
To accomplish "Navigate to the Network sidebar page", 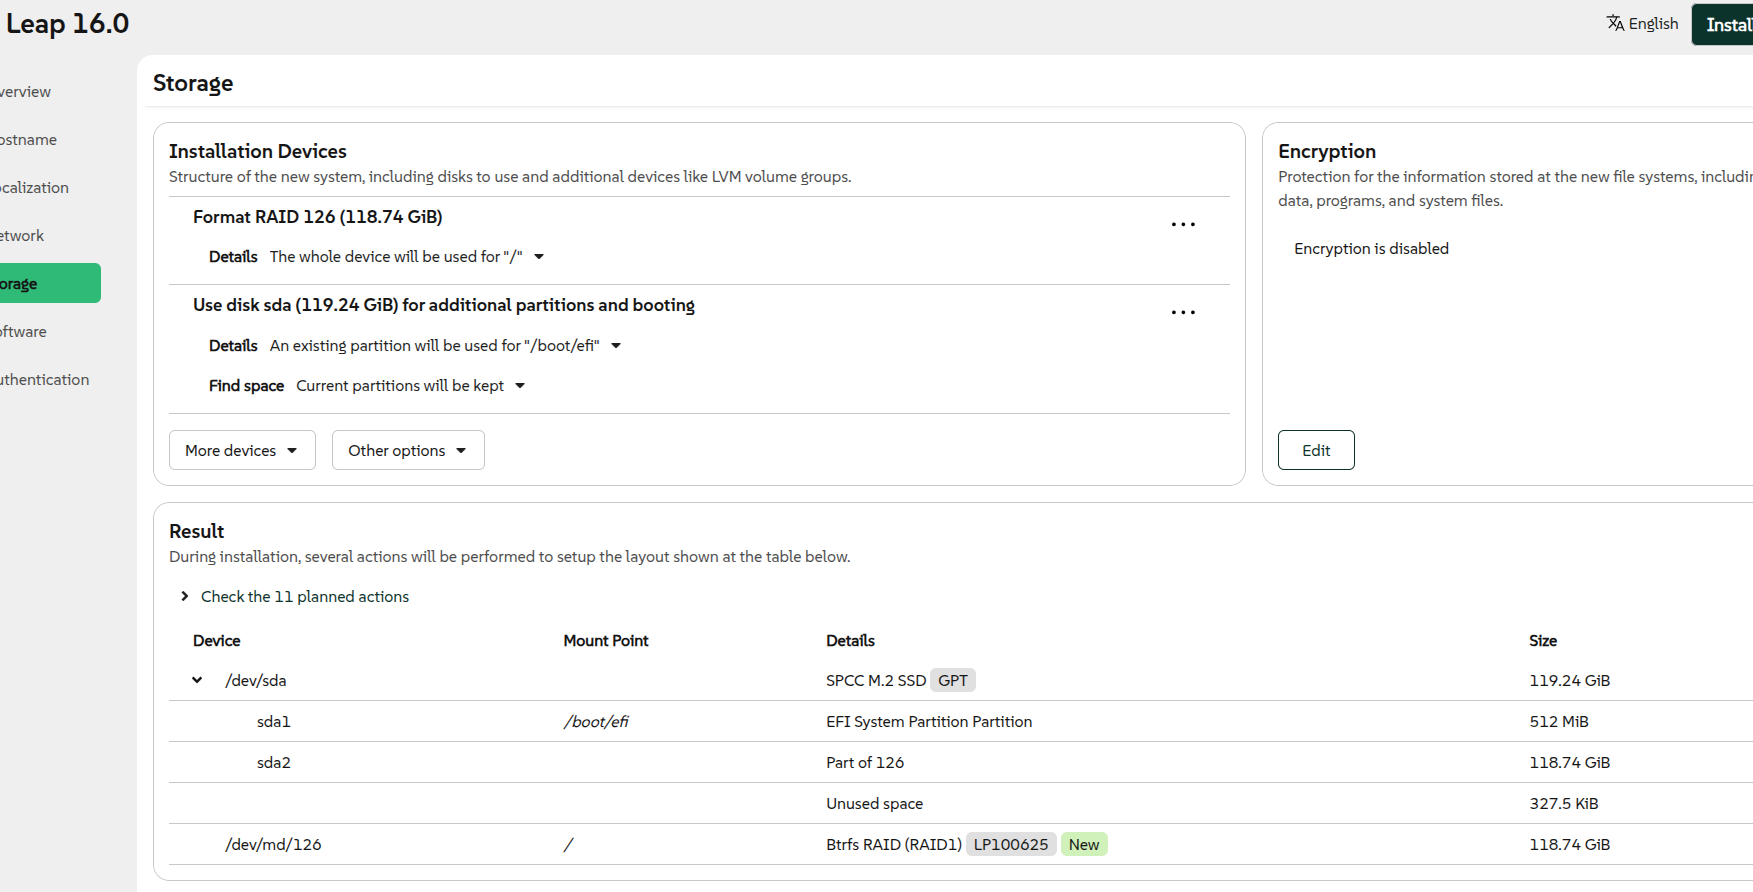I will pos(23,236).
